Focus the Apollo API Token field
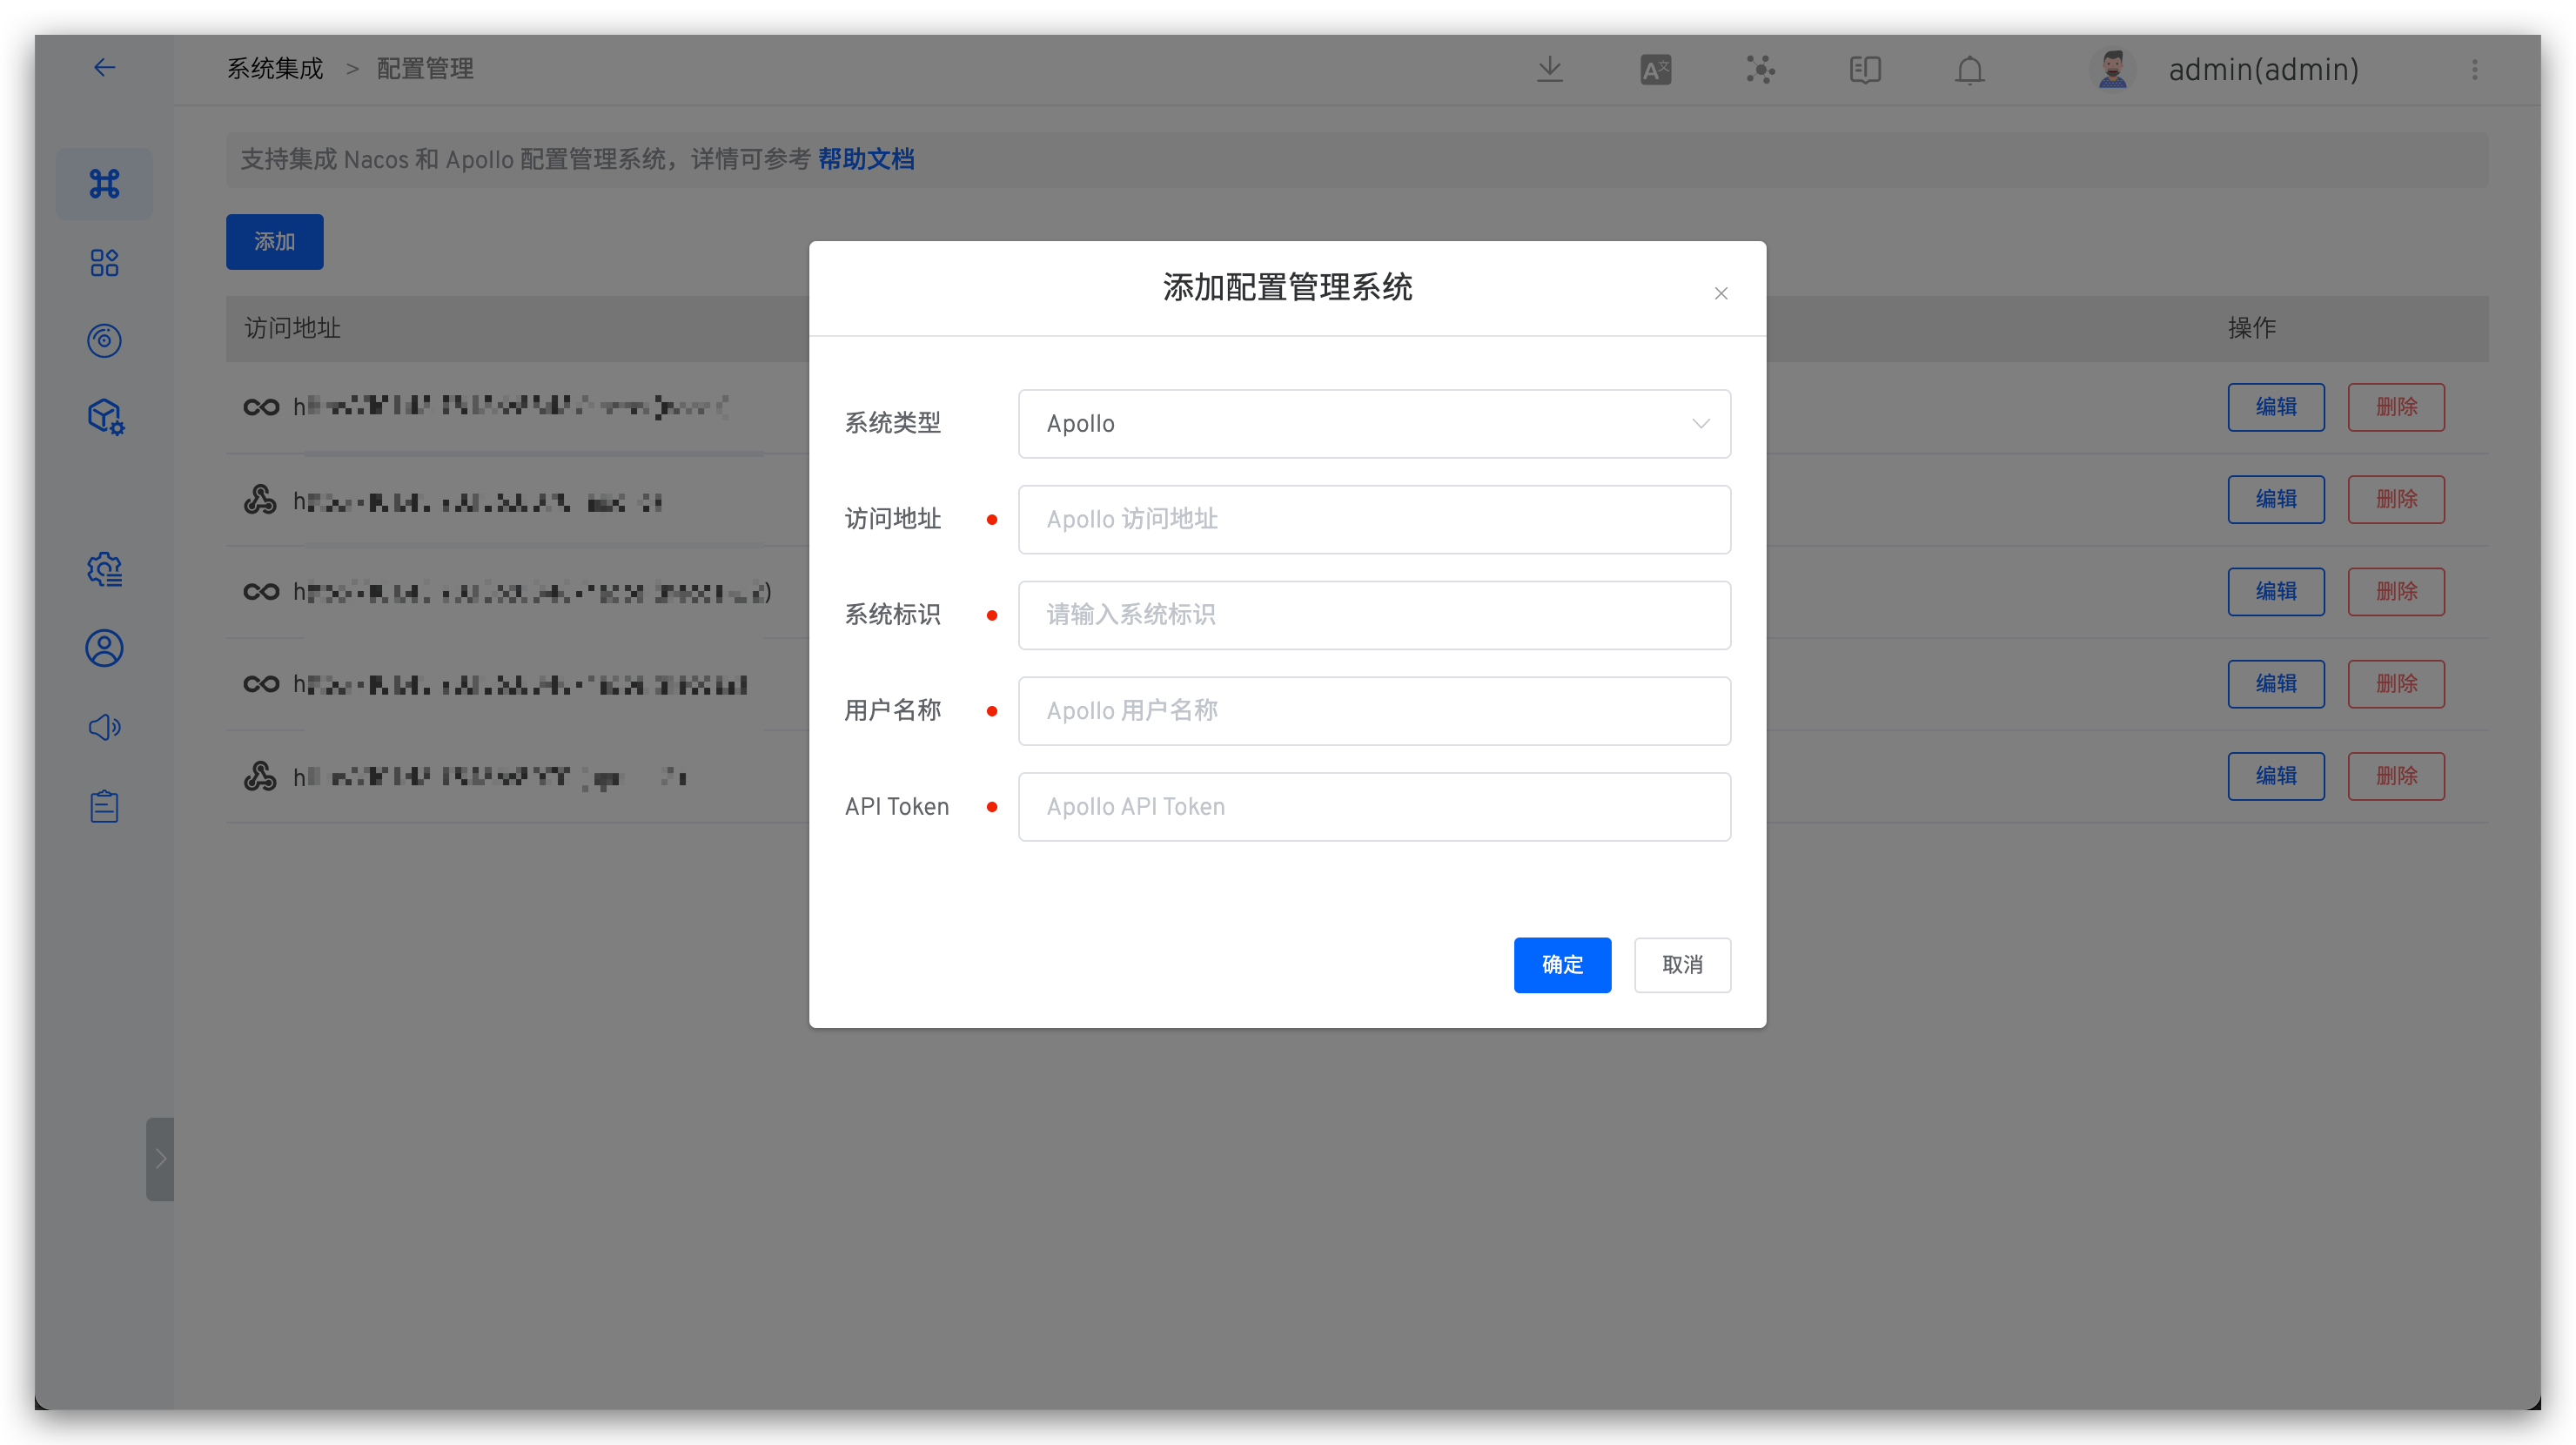 (1373, 806)
